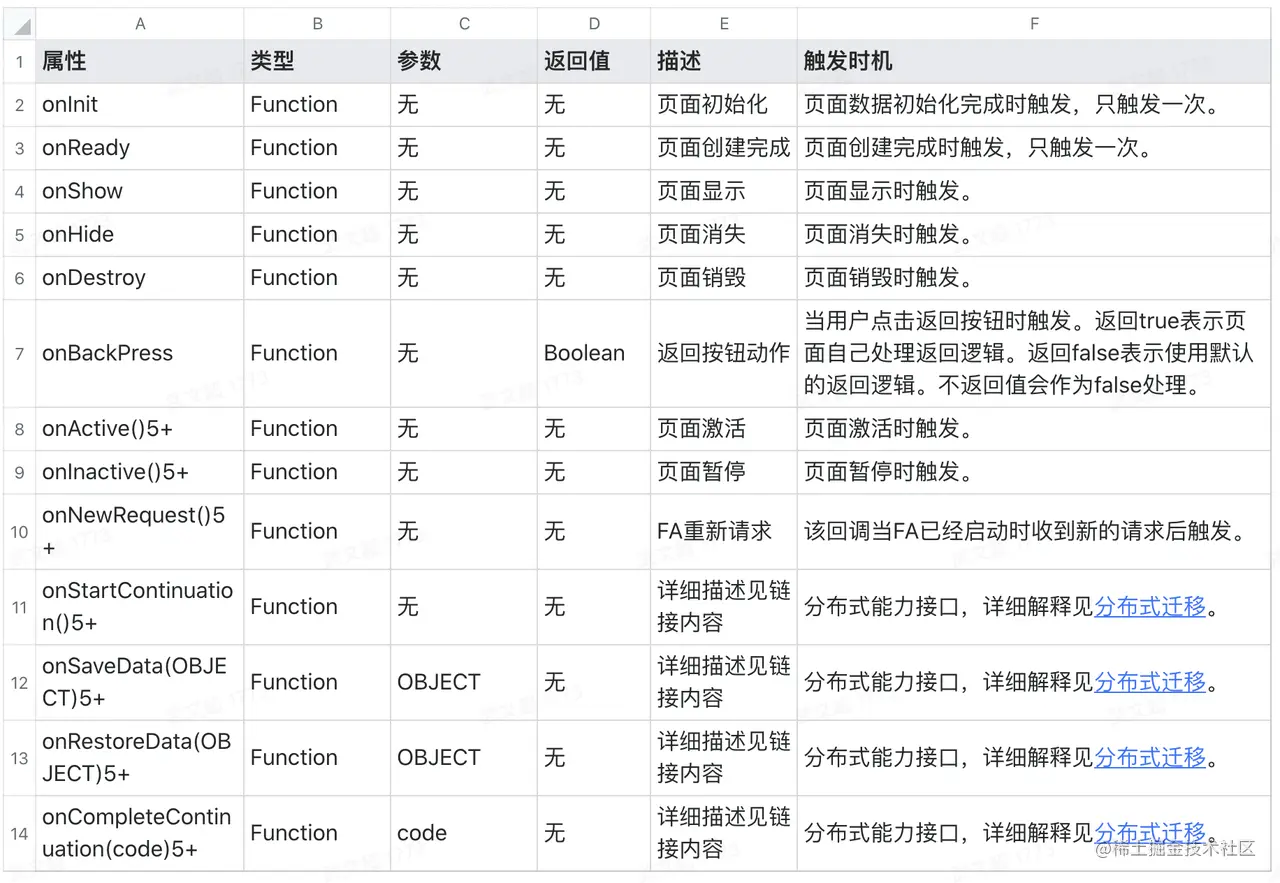
Task: Select row 1 header number
Action: pyautogui.click(x=19, y=61)
